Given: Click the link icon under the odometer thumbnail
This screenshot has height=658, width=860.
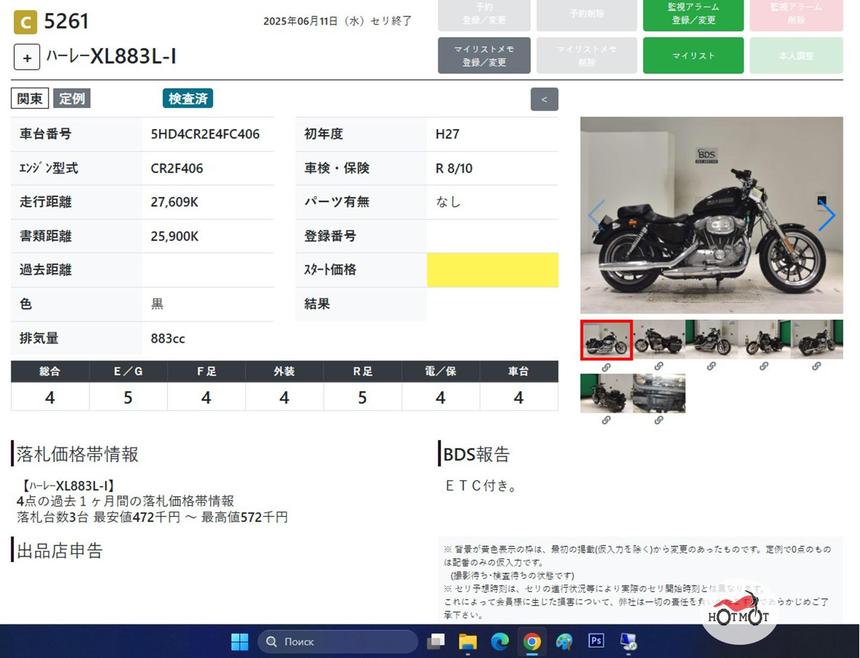Looking at the screenshot, I should point(659,420).
